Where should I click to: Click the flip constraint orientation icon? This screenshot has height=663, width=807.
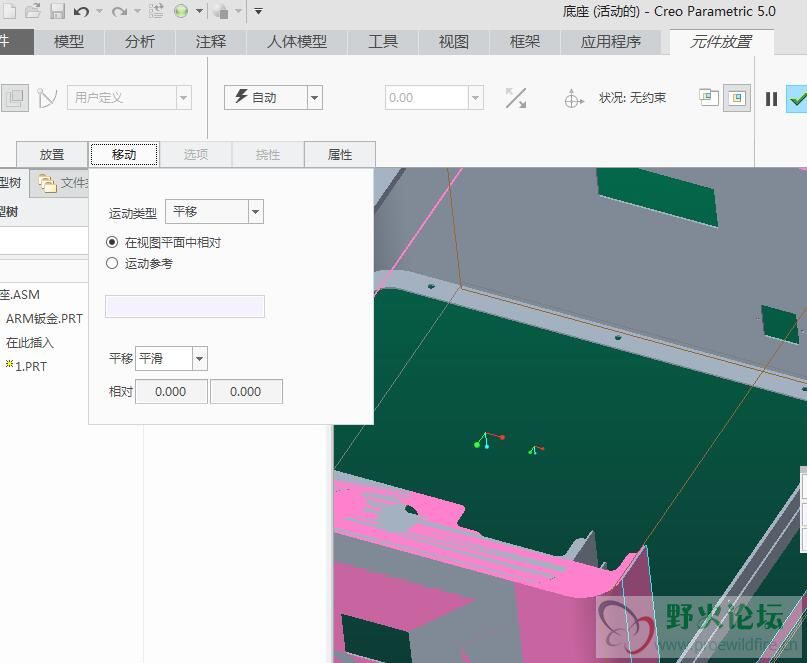point(516,98)
